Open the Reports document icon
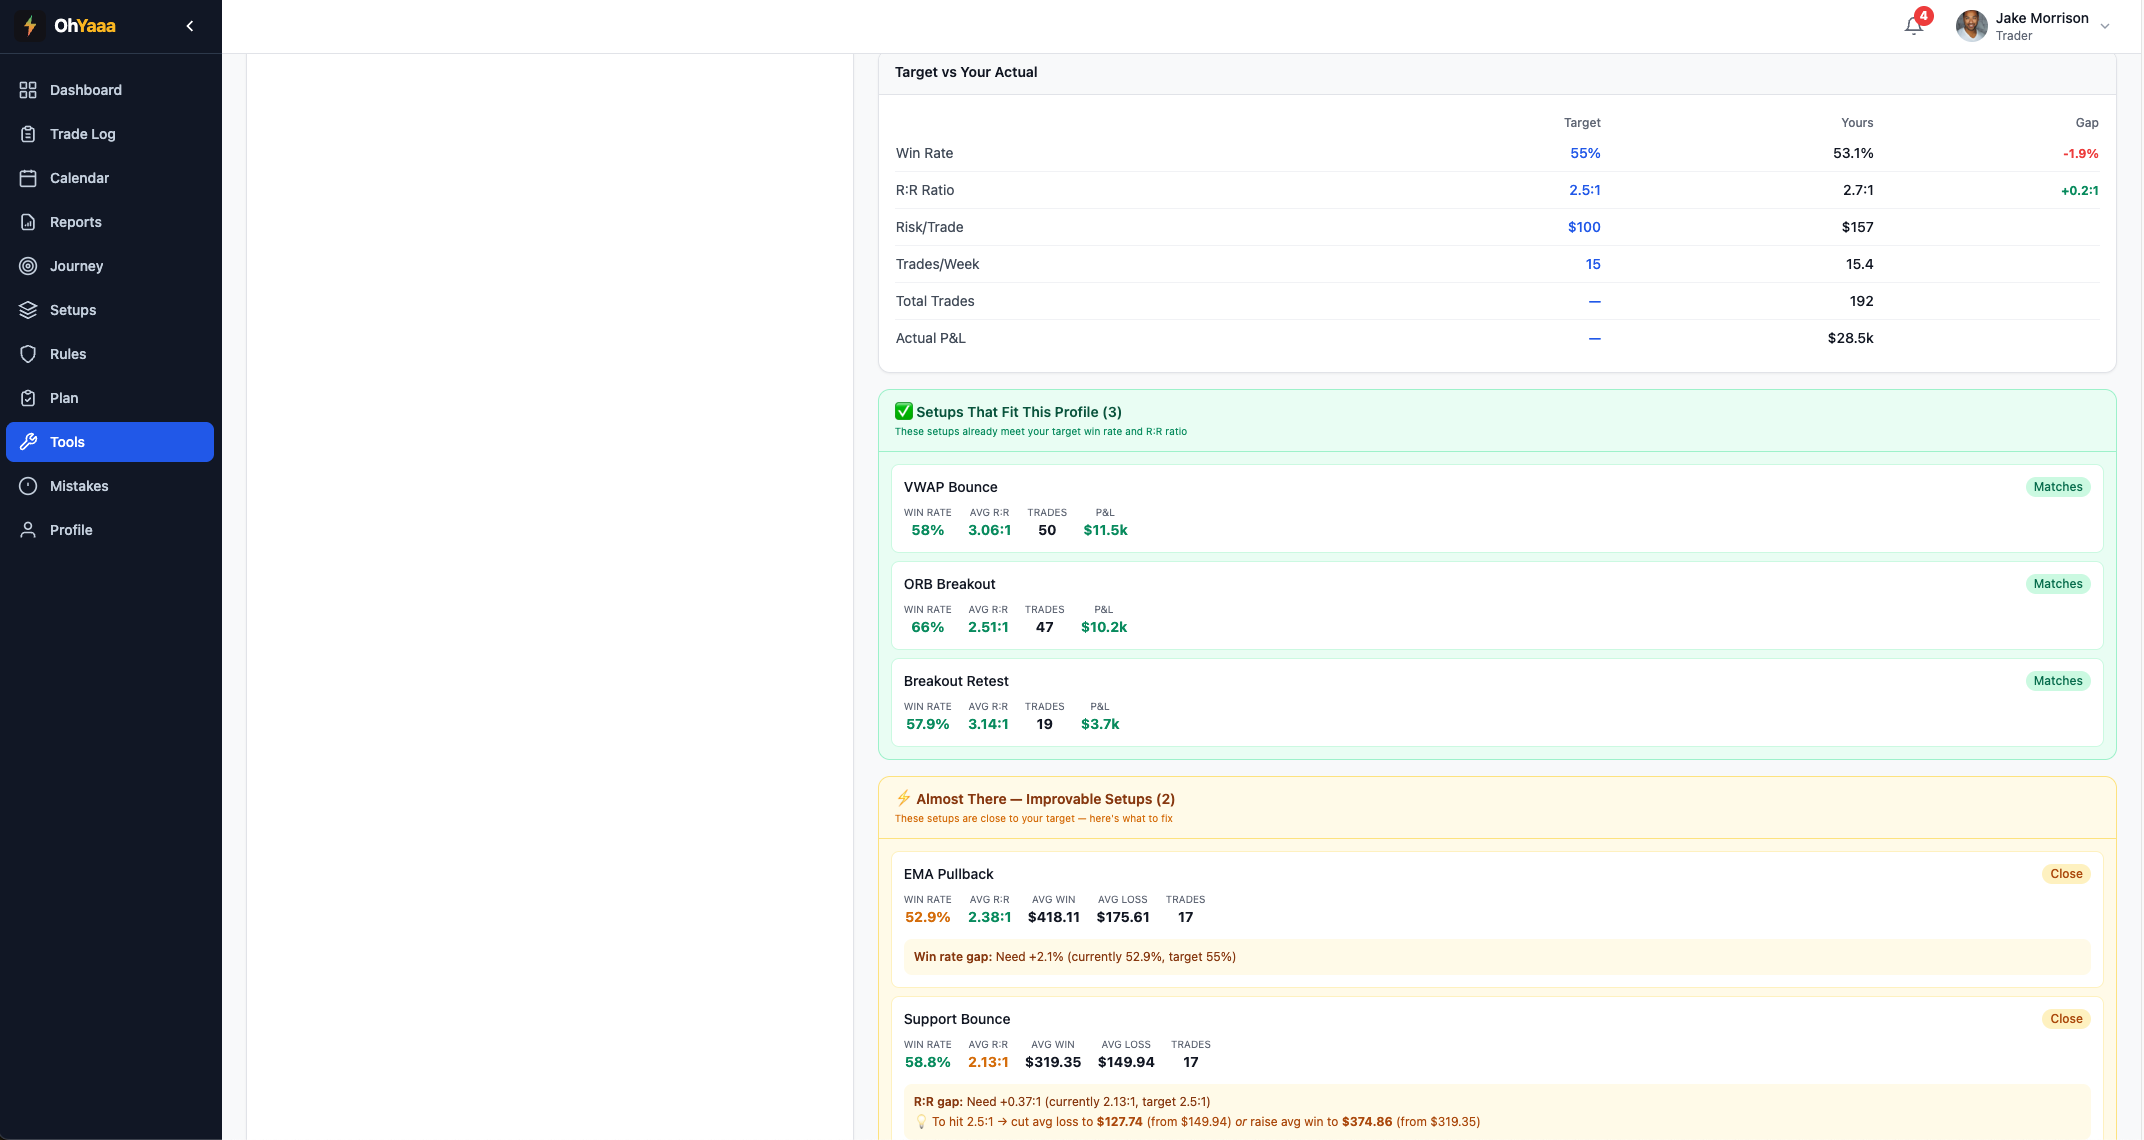 click(28, 222)
